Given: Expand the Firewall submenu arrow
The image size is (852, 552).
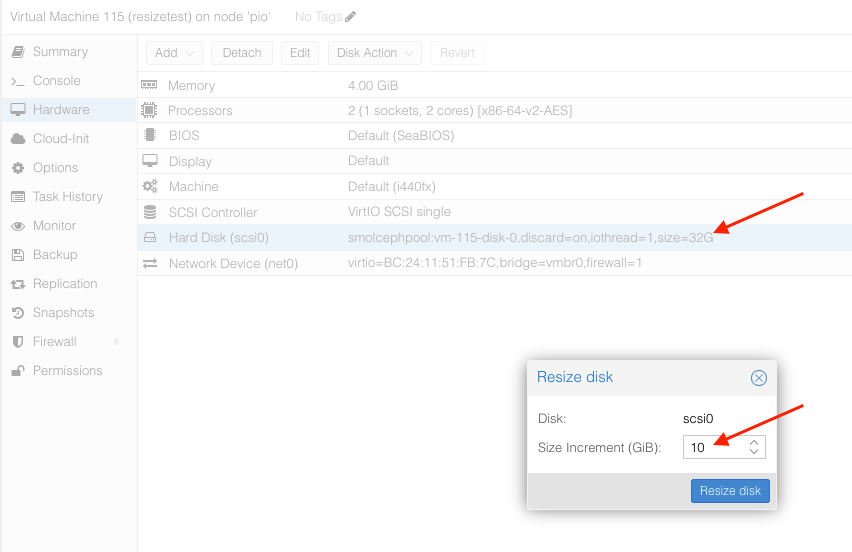Looking at the screenshot, I should [117, 342].
